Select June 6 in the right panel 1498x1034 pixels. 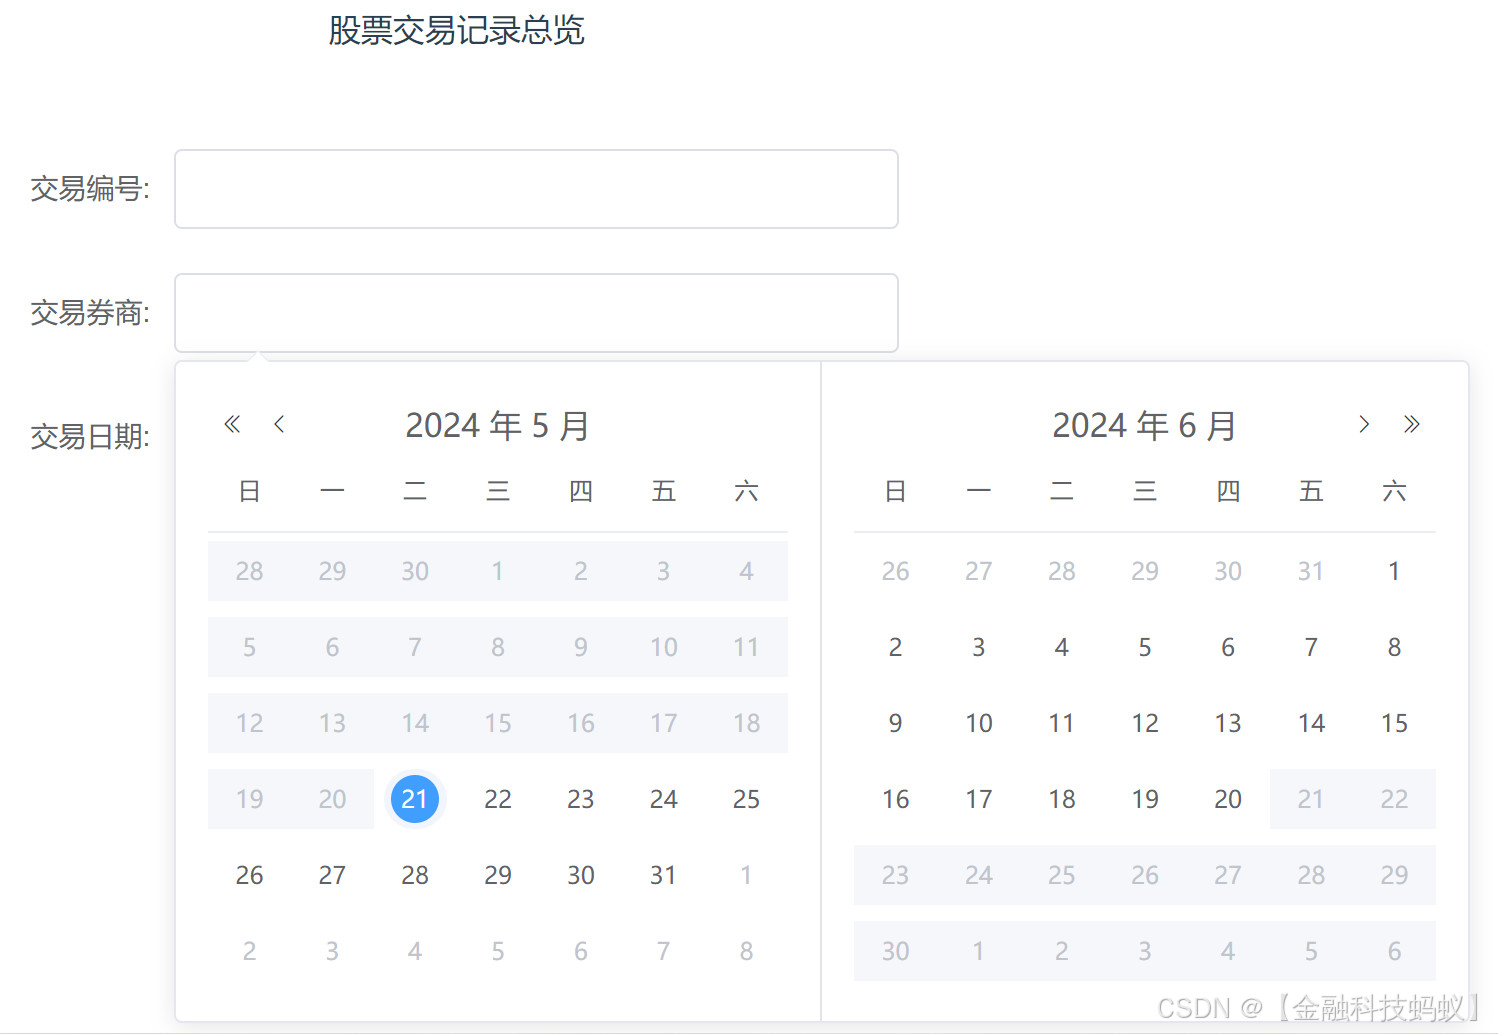click(1228, 647)
